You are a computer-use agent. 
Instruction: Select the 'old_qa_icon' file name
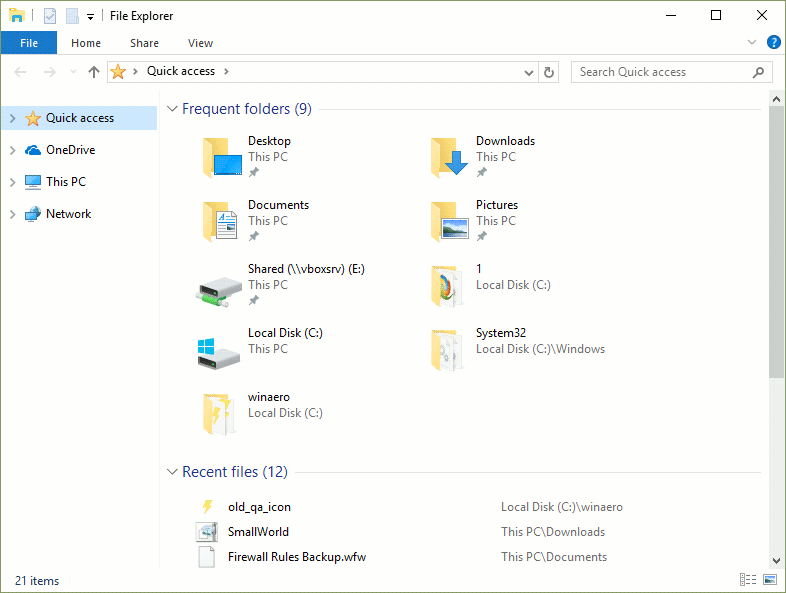[x=259, y=507]
